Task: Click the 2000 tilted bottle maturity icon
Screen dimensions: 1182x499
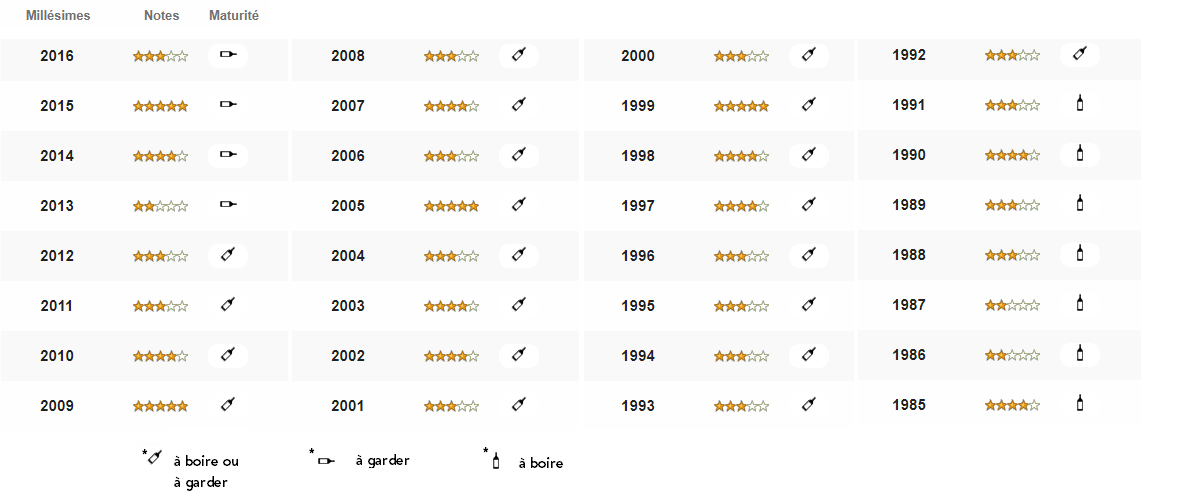Action: tap(809, 54)
